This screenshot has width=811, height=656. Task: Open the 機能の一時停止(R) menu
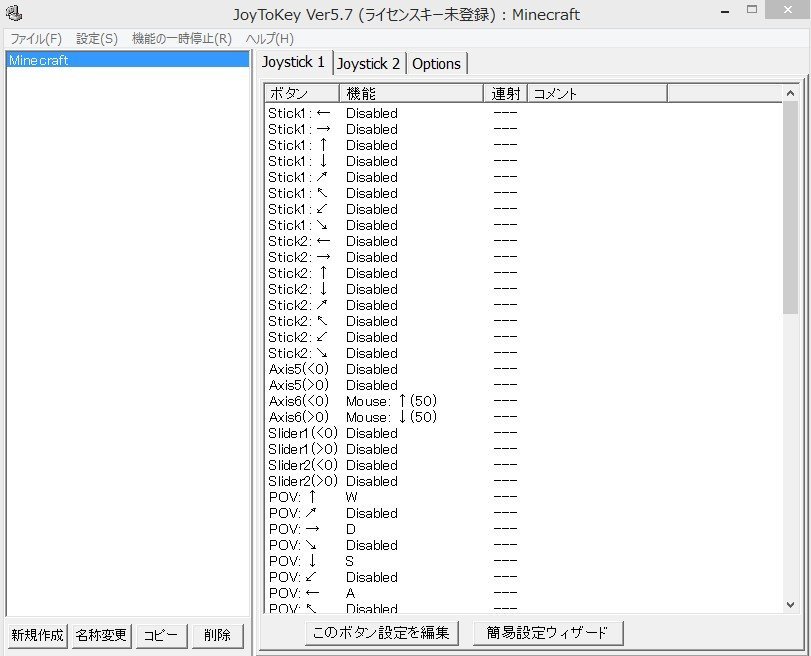coord(182,39)
